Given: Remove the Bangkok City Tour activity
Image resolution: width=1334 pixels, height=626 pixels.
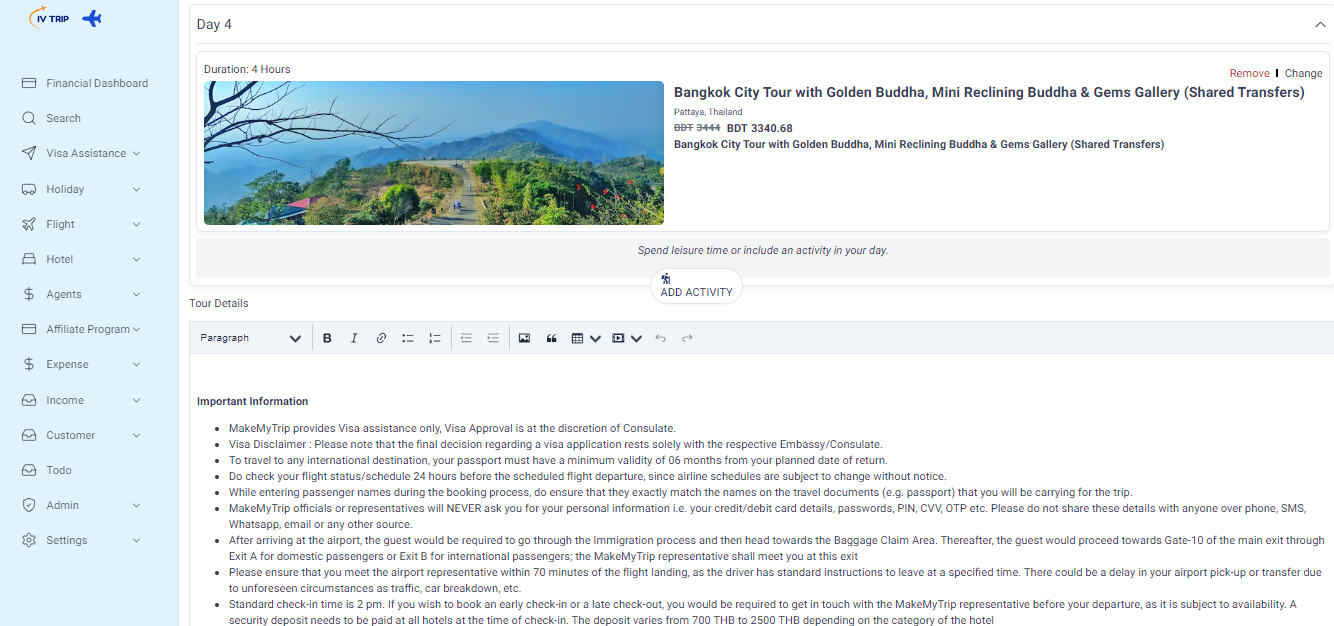Looking at the screenshot, I should pos(1249,73).
